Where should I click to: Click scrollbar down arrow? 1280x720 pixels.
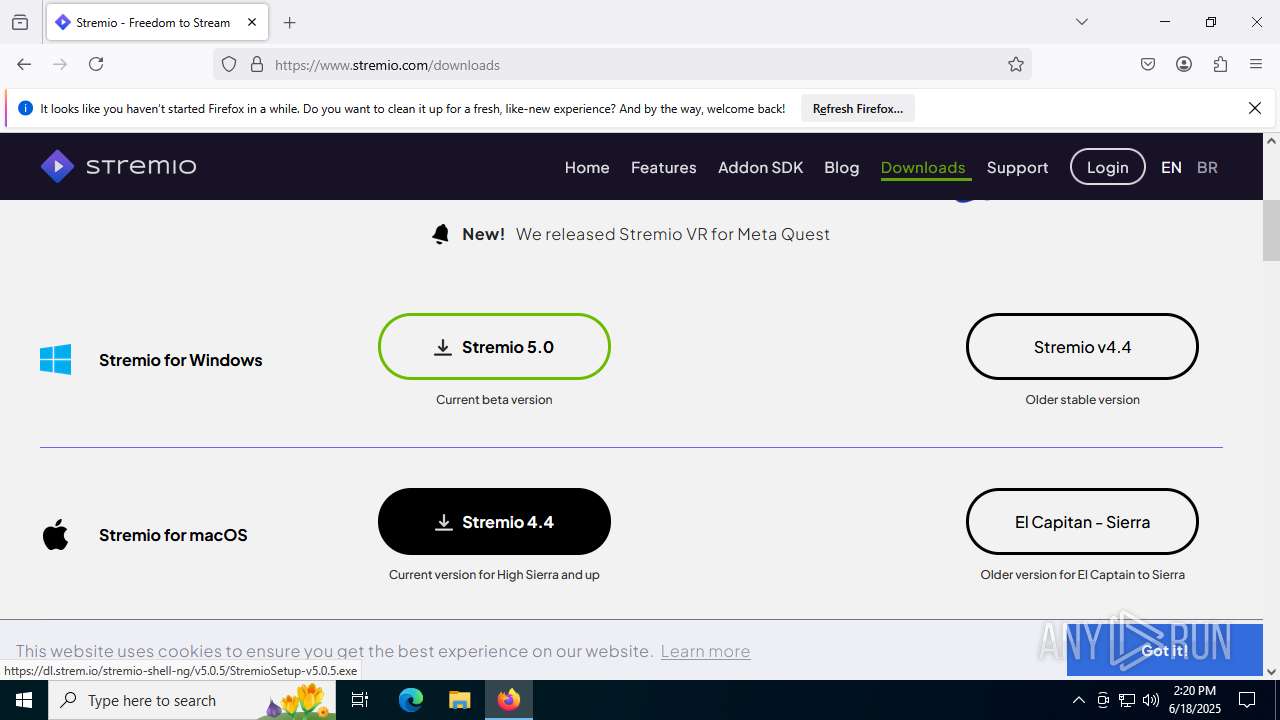tap(1272, 672)
